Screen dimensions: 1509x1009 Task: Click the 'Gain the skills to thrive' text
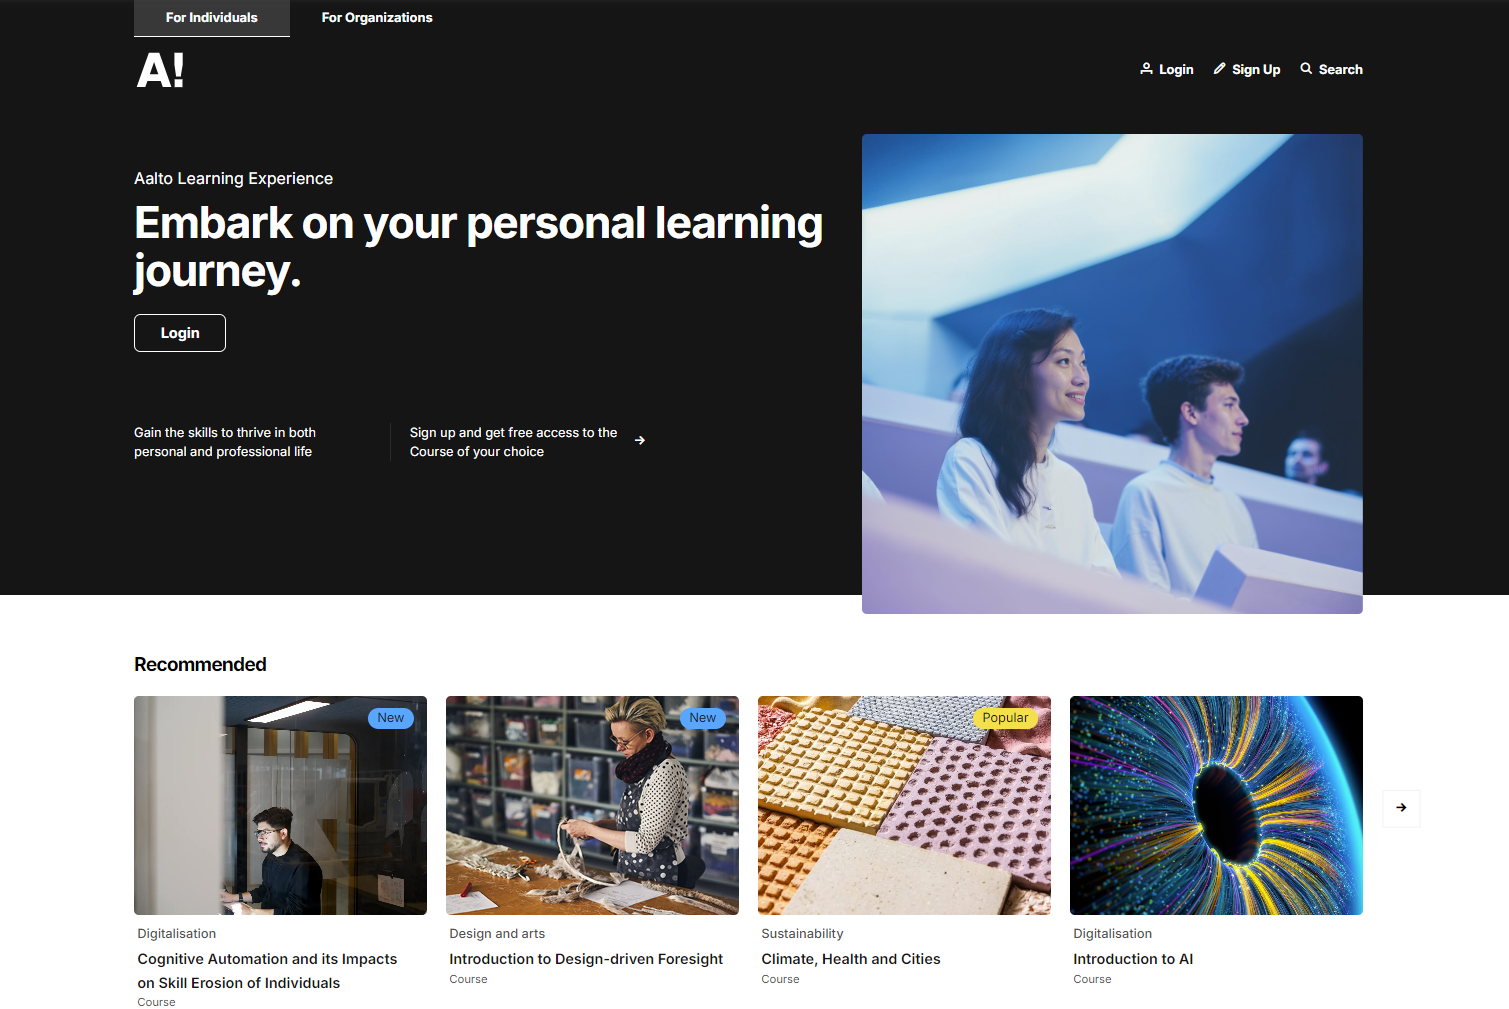tap(225, 442)
